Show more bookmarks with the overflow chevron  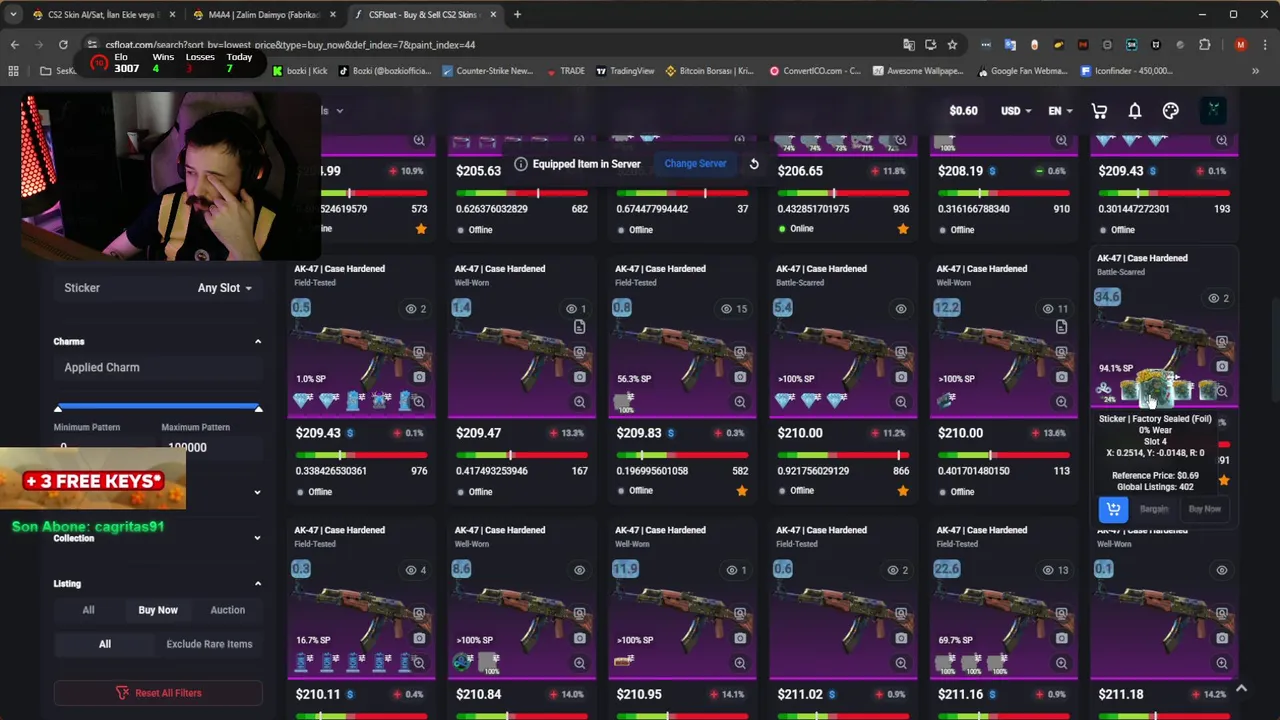tap(1255, 71)
